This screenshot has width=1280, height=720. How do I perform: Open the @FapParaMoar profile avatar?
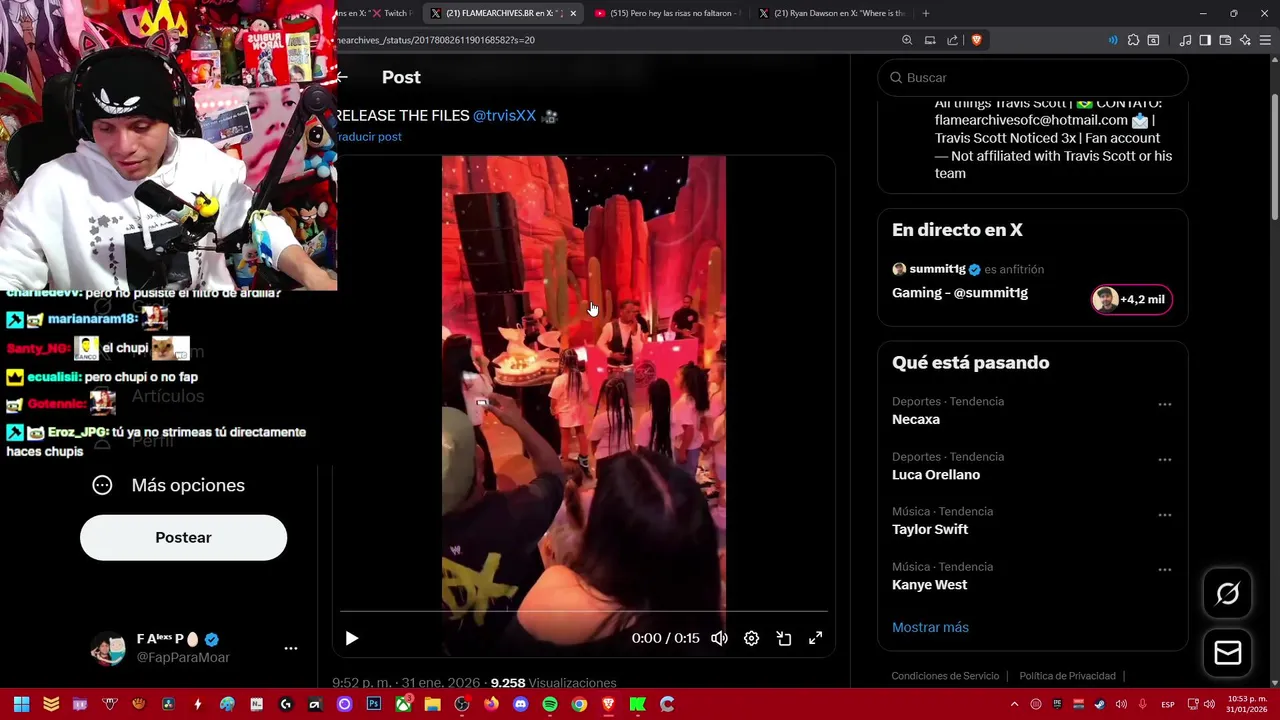pyautogui.click(x=108, y=648)
